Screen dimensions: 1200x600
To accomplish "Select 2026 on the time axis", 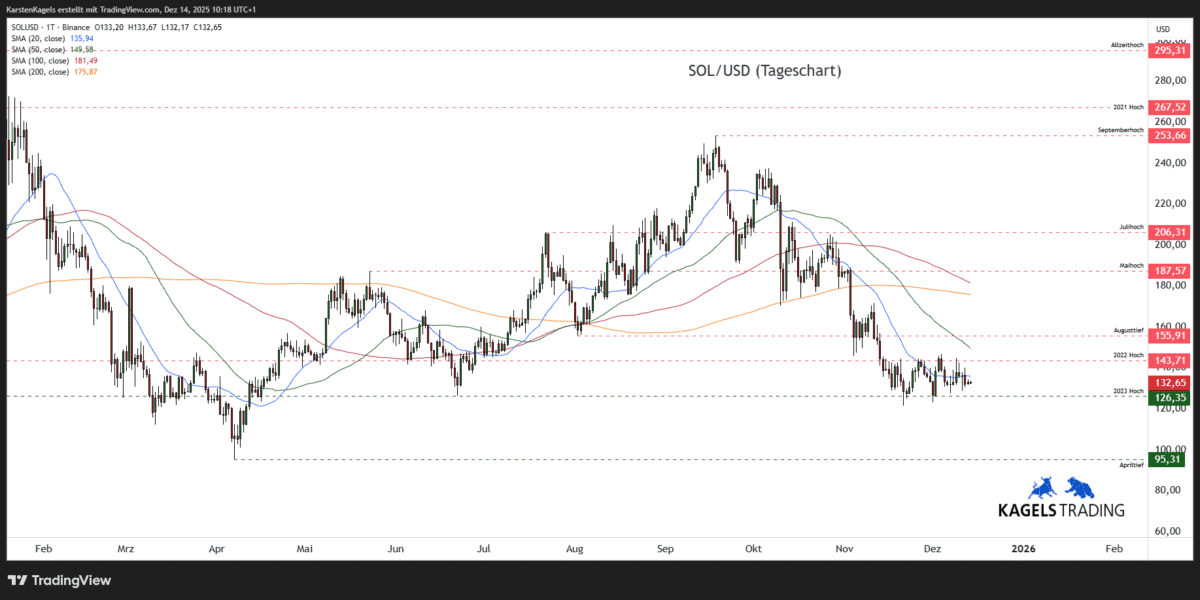I will click(1023, 548).
